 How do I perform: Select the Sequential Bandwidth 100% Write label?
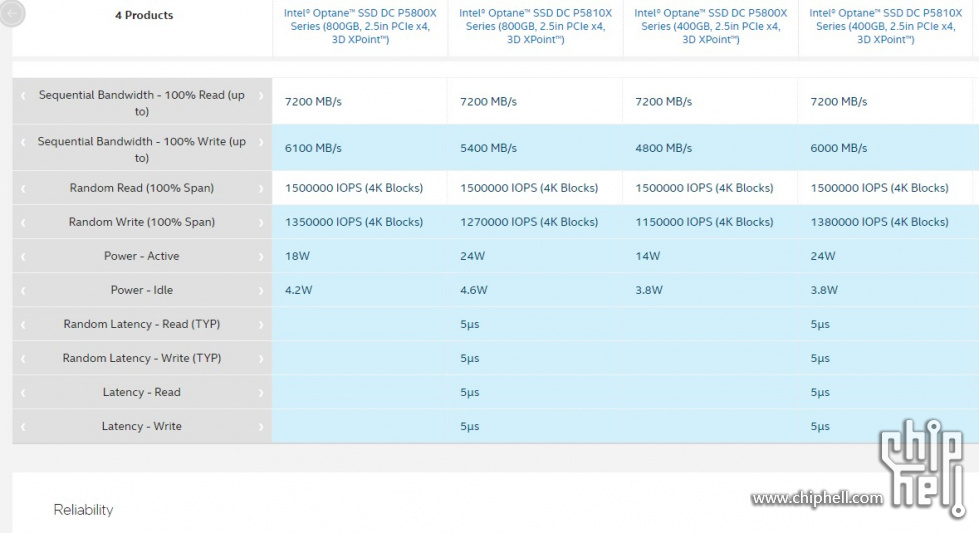click(142, 149)
